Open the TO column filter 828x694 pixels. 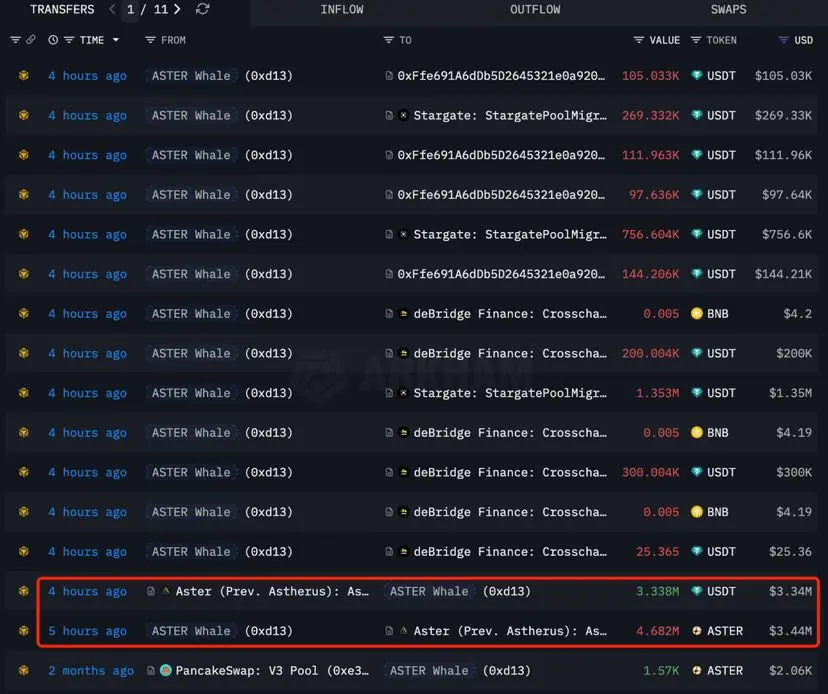pyautogui.click(x=389, y=40)
